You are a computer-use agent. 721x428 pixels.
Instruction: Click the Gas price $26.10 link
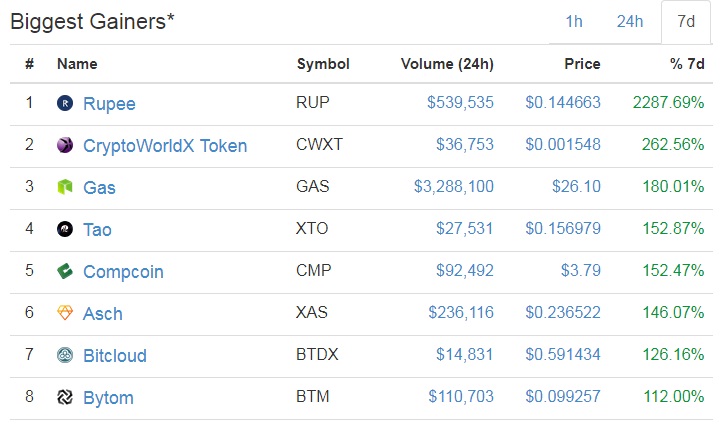pos(577,186)
